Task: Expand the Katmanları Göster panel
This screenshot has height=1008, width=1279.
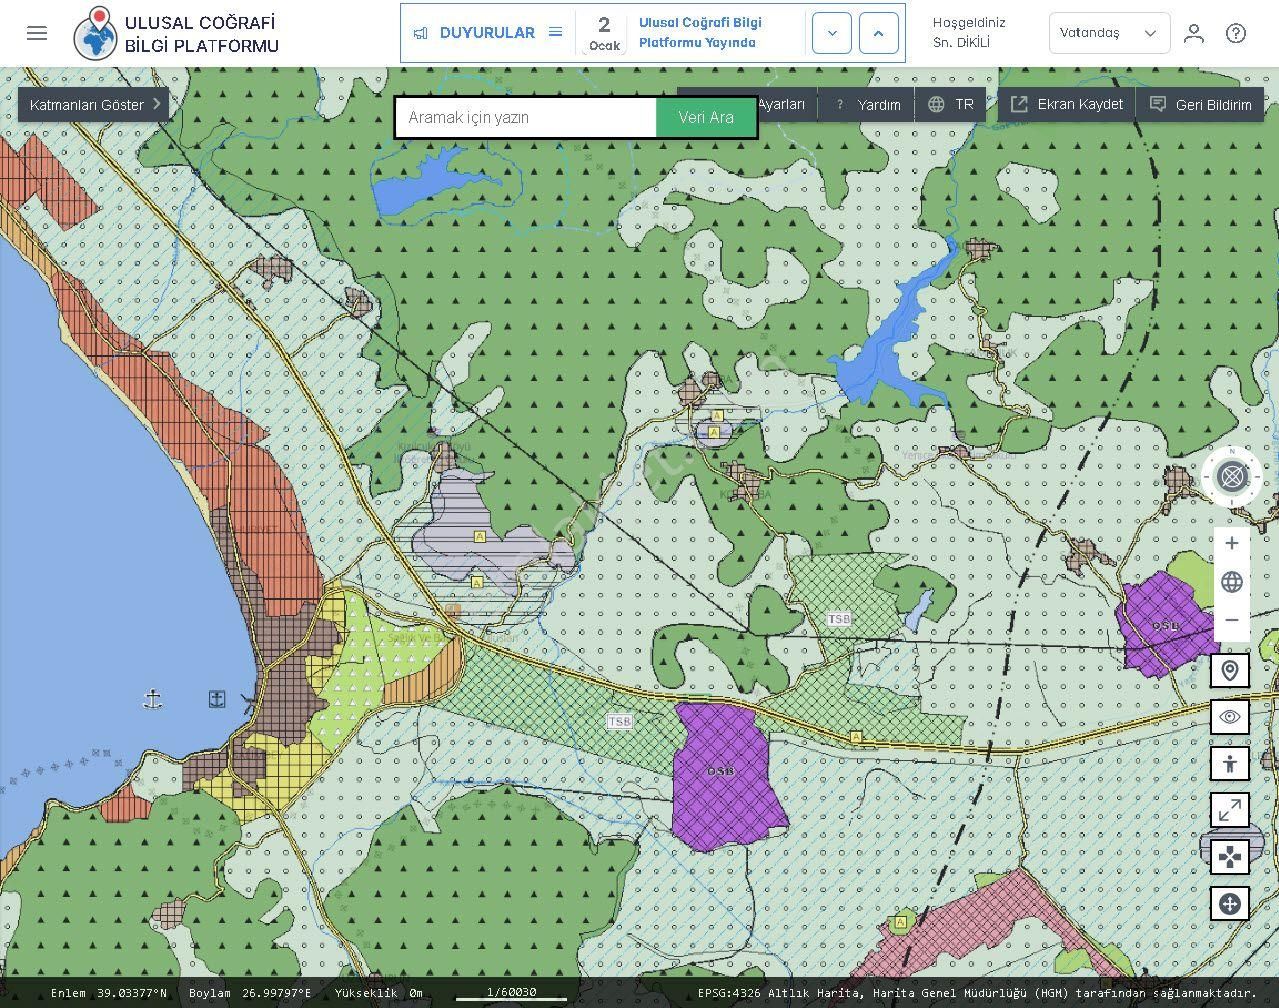Action: pyautogui.click(x=94, y=104)
